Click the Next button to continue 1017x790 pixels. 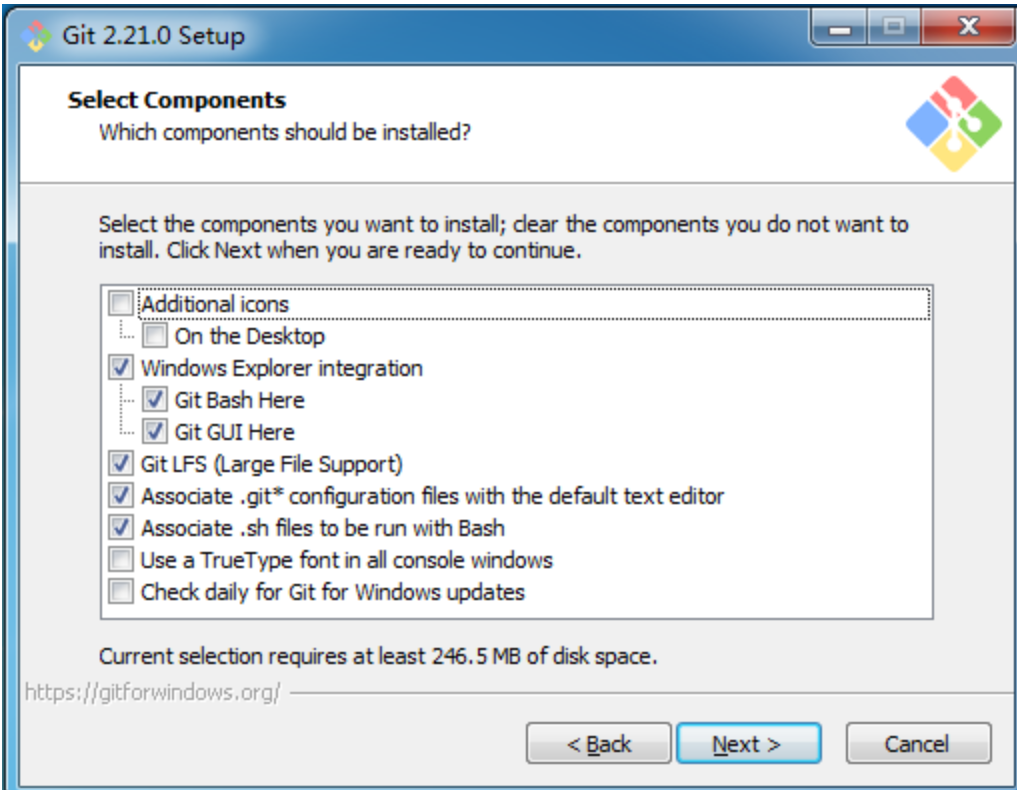click(748, 743)
